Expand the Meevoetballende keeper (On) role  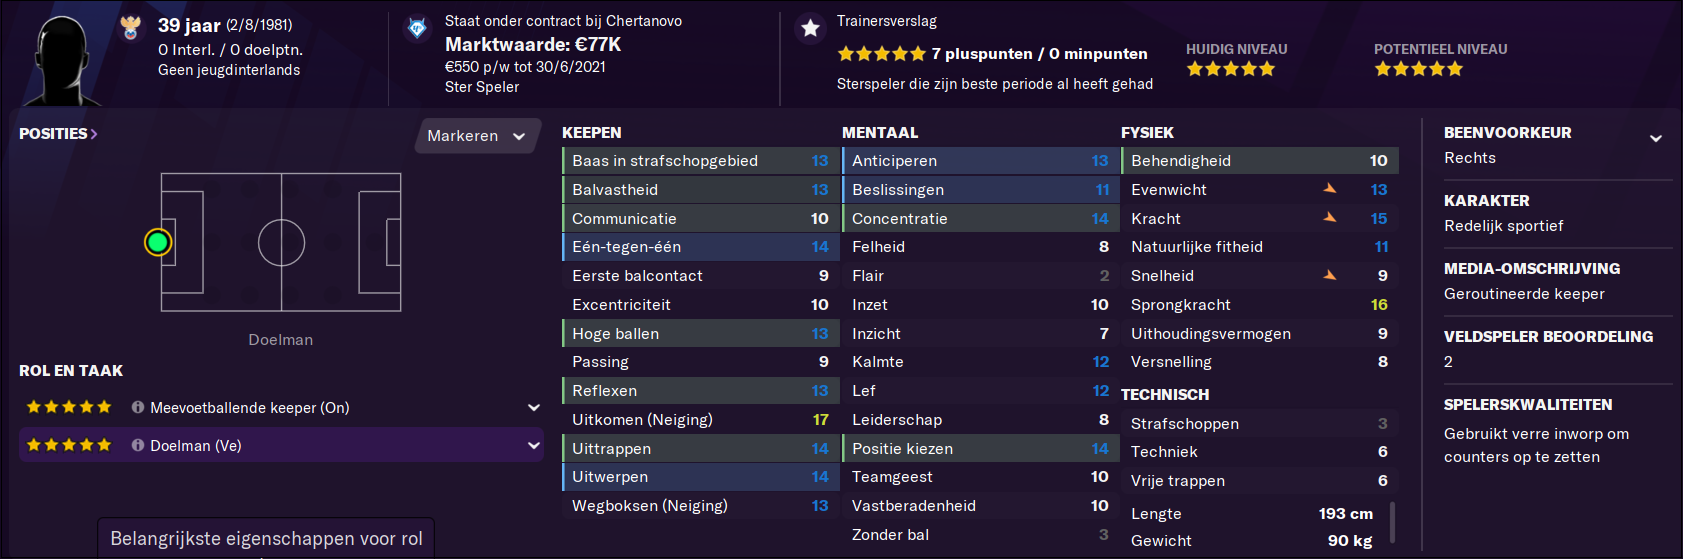click(x=534, y=408)
